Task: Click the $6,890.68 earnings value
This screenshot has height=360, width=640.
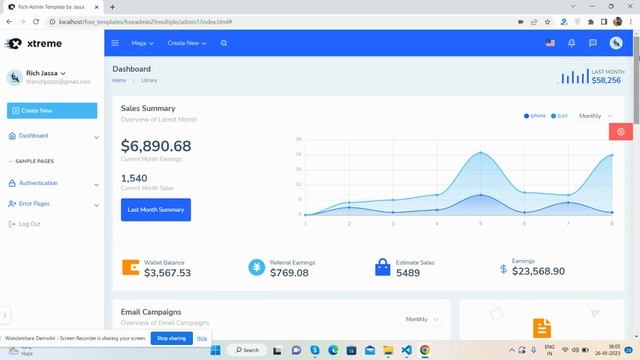Action: [156, 146]
